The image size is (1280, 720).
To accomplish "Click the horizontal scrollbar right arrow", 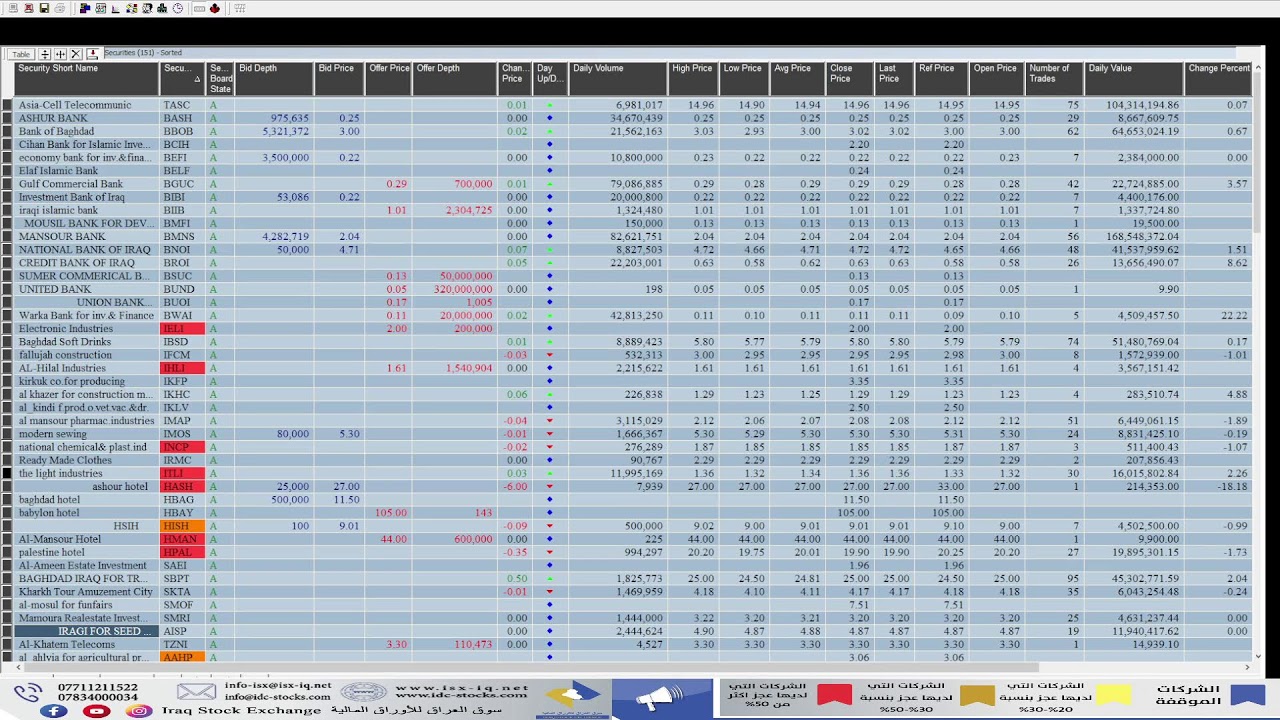I will pos(1246,667).
